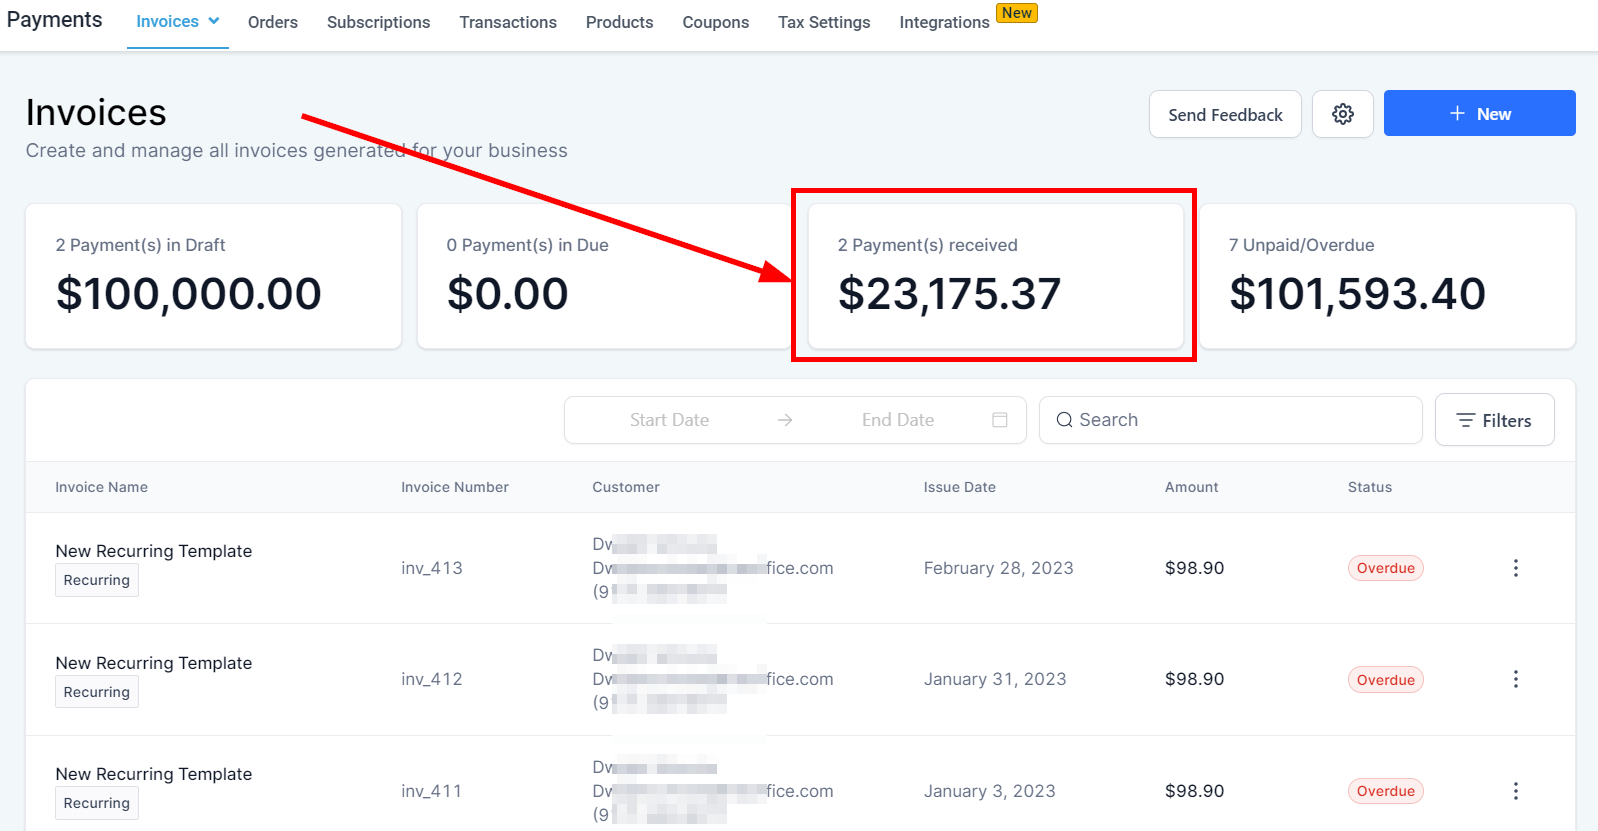The width and height of the screenshot is (1598, 831).
Task: Expand the Invoices tab dropdown chevron
Action: tap(214, 21)
